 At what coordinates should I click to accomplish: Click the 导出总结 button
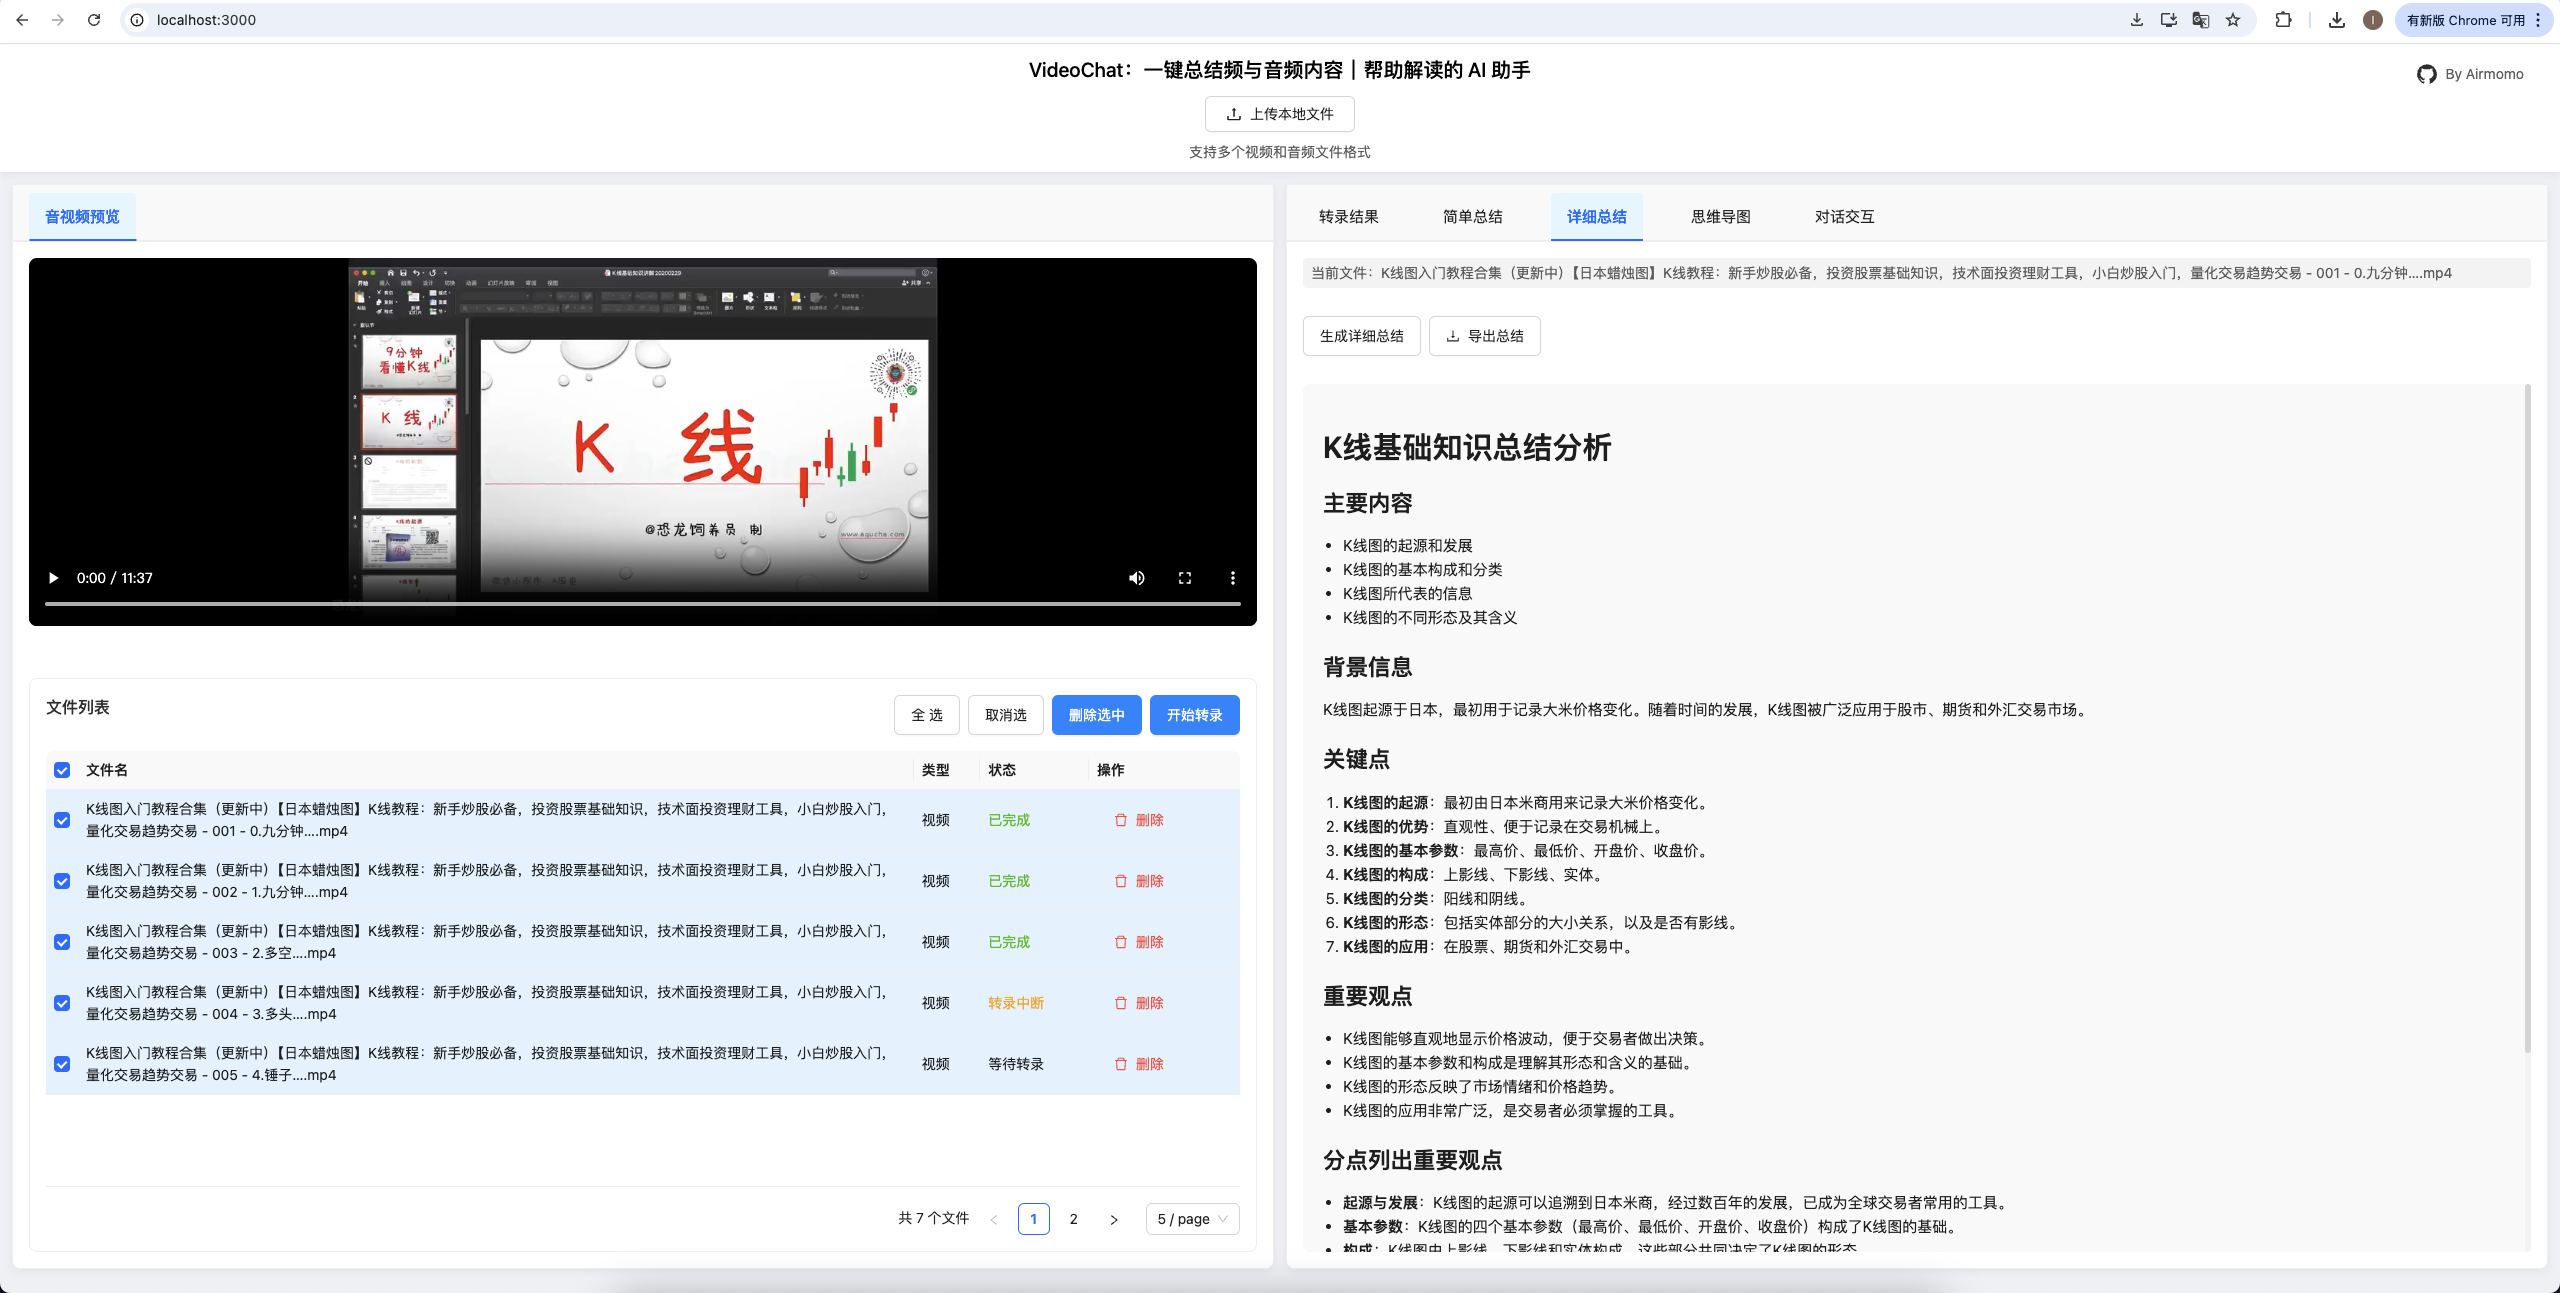point(1485,336)
